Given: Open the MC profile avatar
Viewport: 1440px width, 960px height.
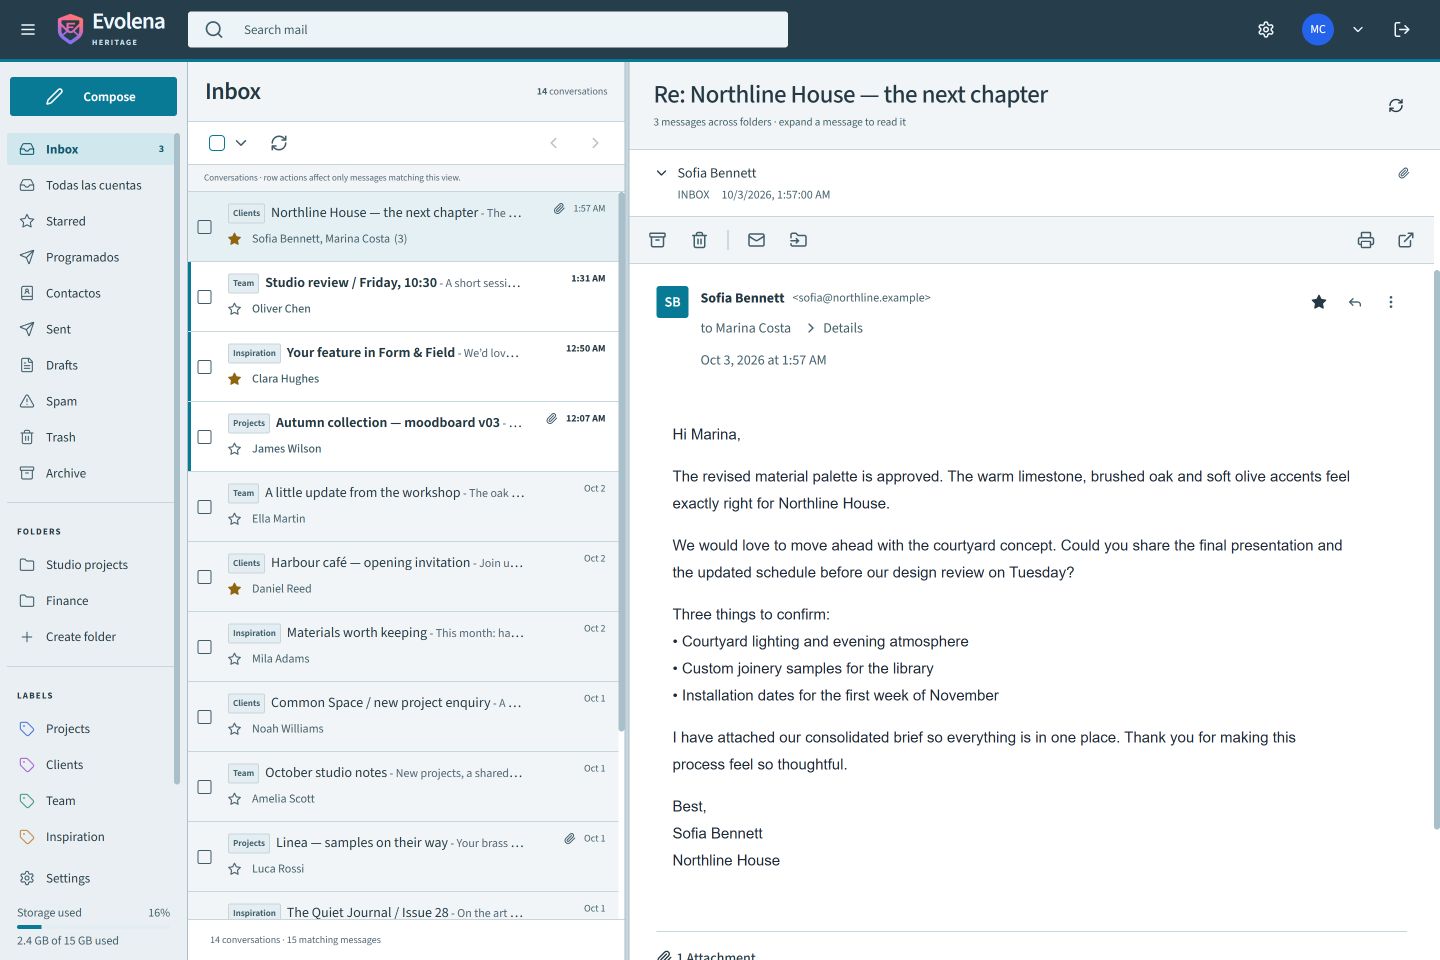Looking at the screenshot, I should [x=1318, y=30].
